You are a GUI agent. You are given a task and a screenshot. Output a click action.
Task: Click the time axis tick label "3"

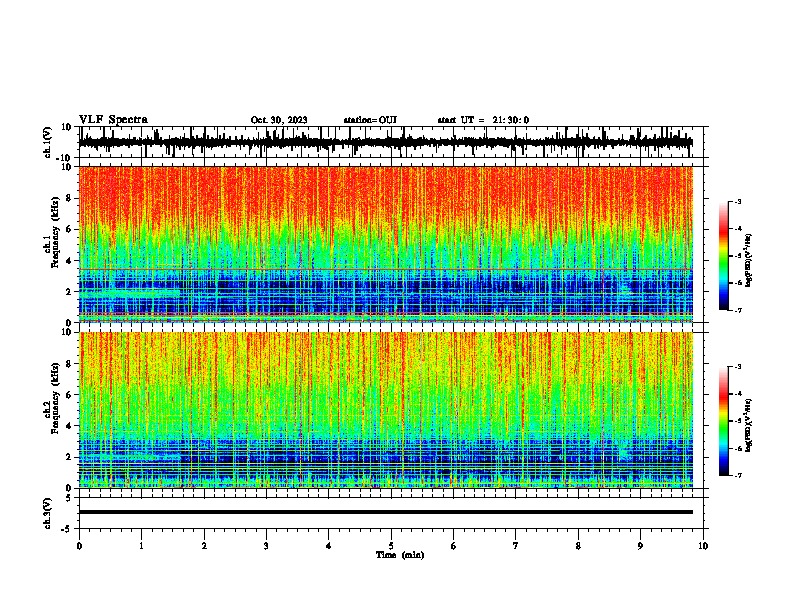tap(266, 546)
